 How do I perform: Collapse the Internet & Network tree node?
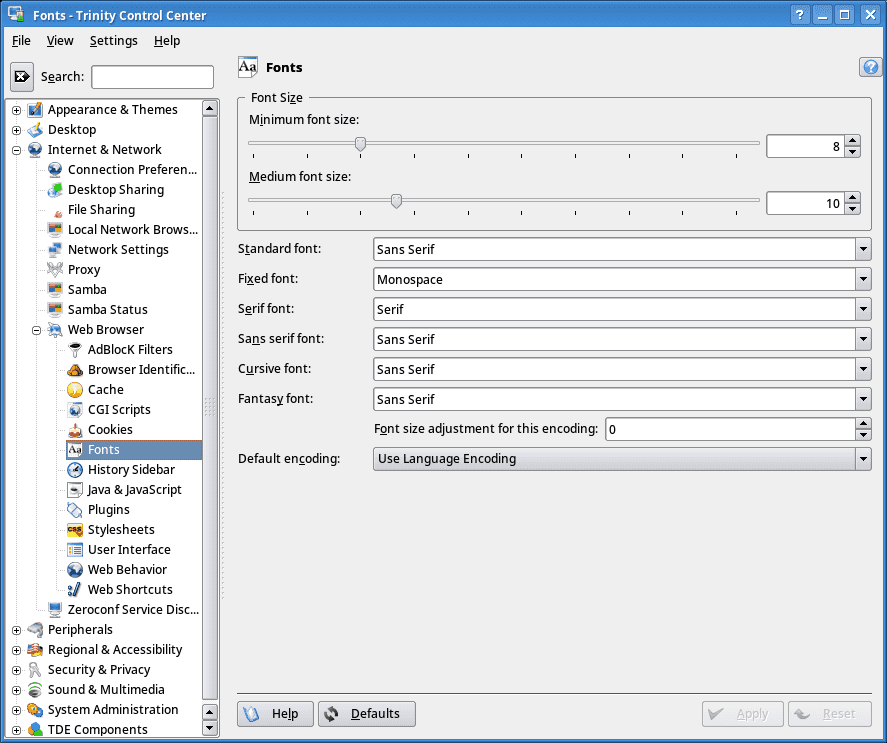[x=16, y=150]
